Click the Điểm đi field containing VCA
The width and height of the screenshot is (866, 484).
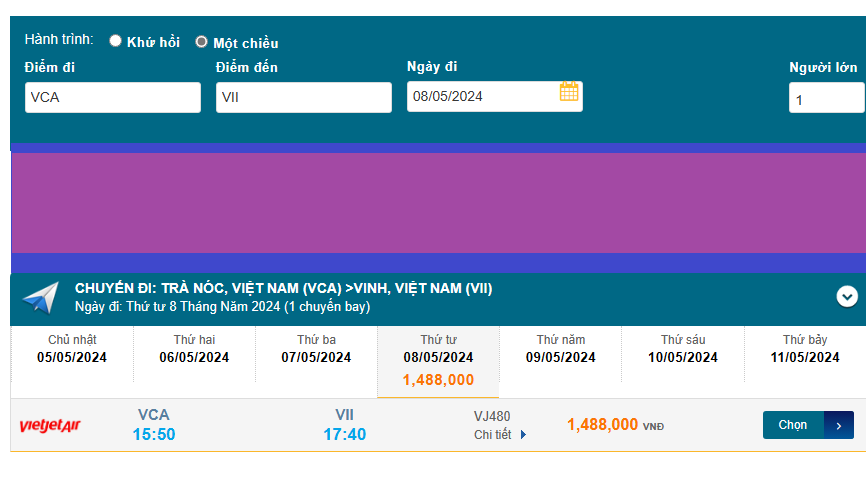(113, 97)
